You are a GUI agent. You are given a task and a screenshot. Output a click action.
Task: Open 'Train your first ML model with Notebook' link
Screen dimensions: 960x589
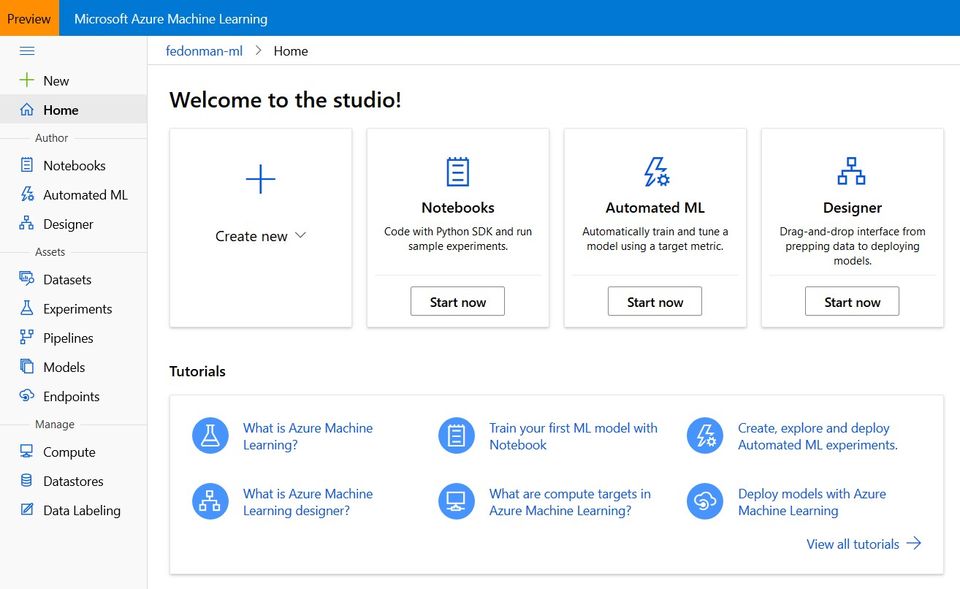tap(573, 436)
